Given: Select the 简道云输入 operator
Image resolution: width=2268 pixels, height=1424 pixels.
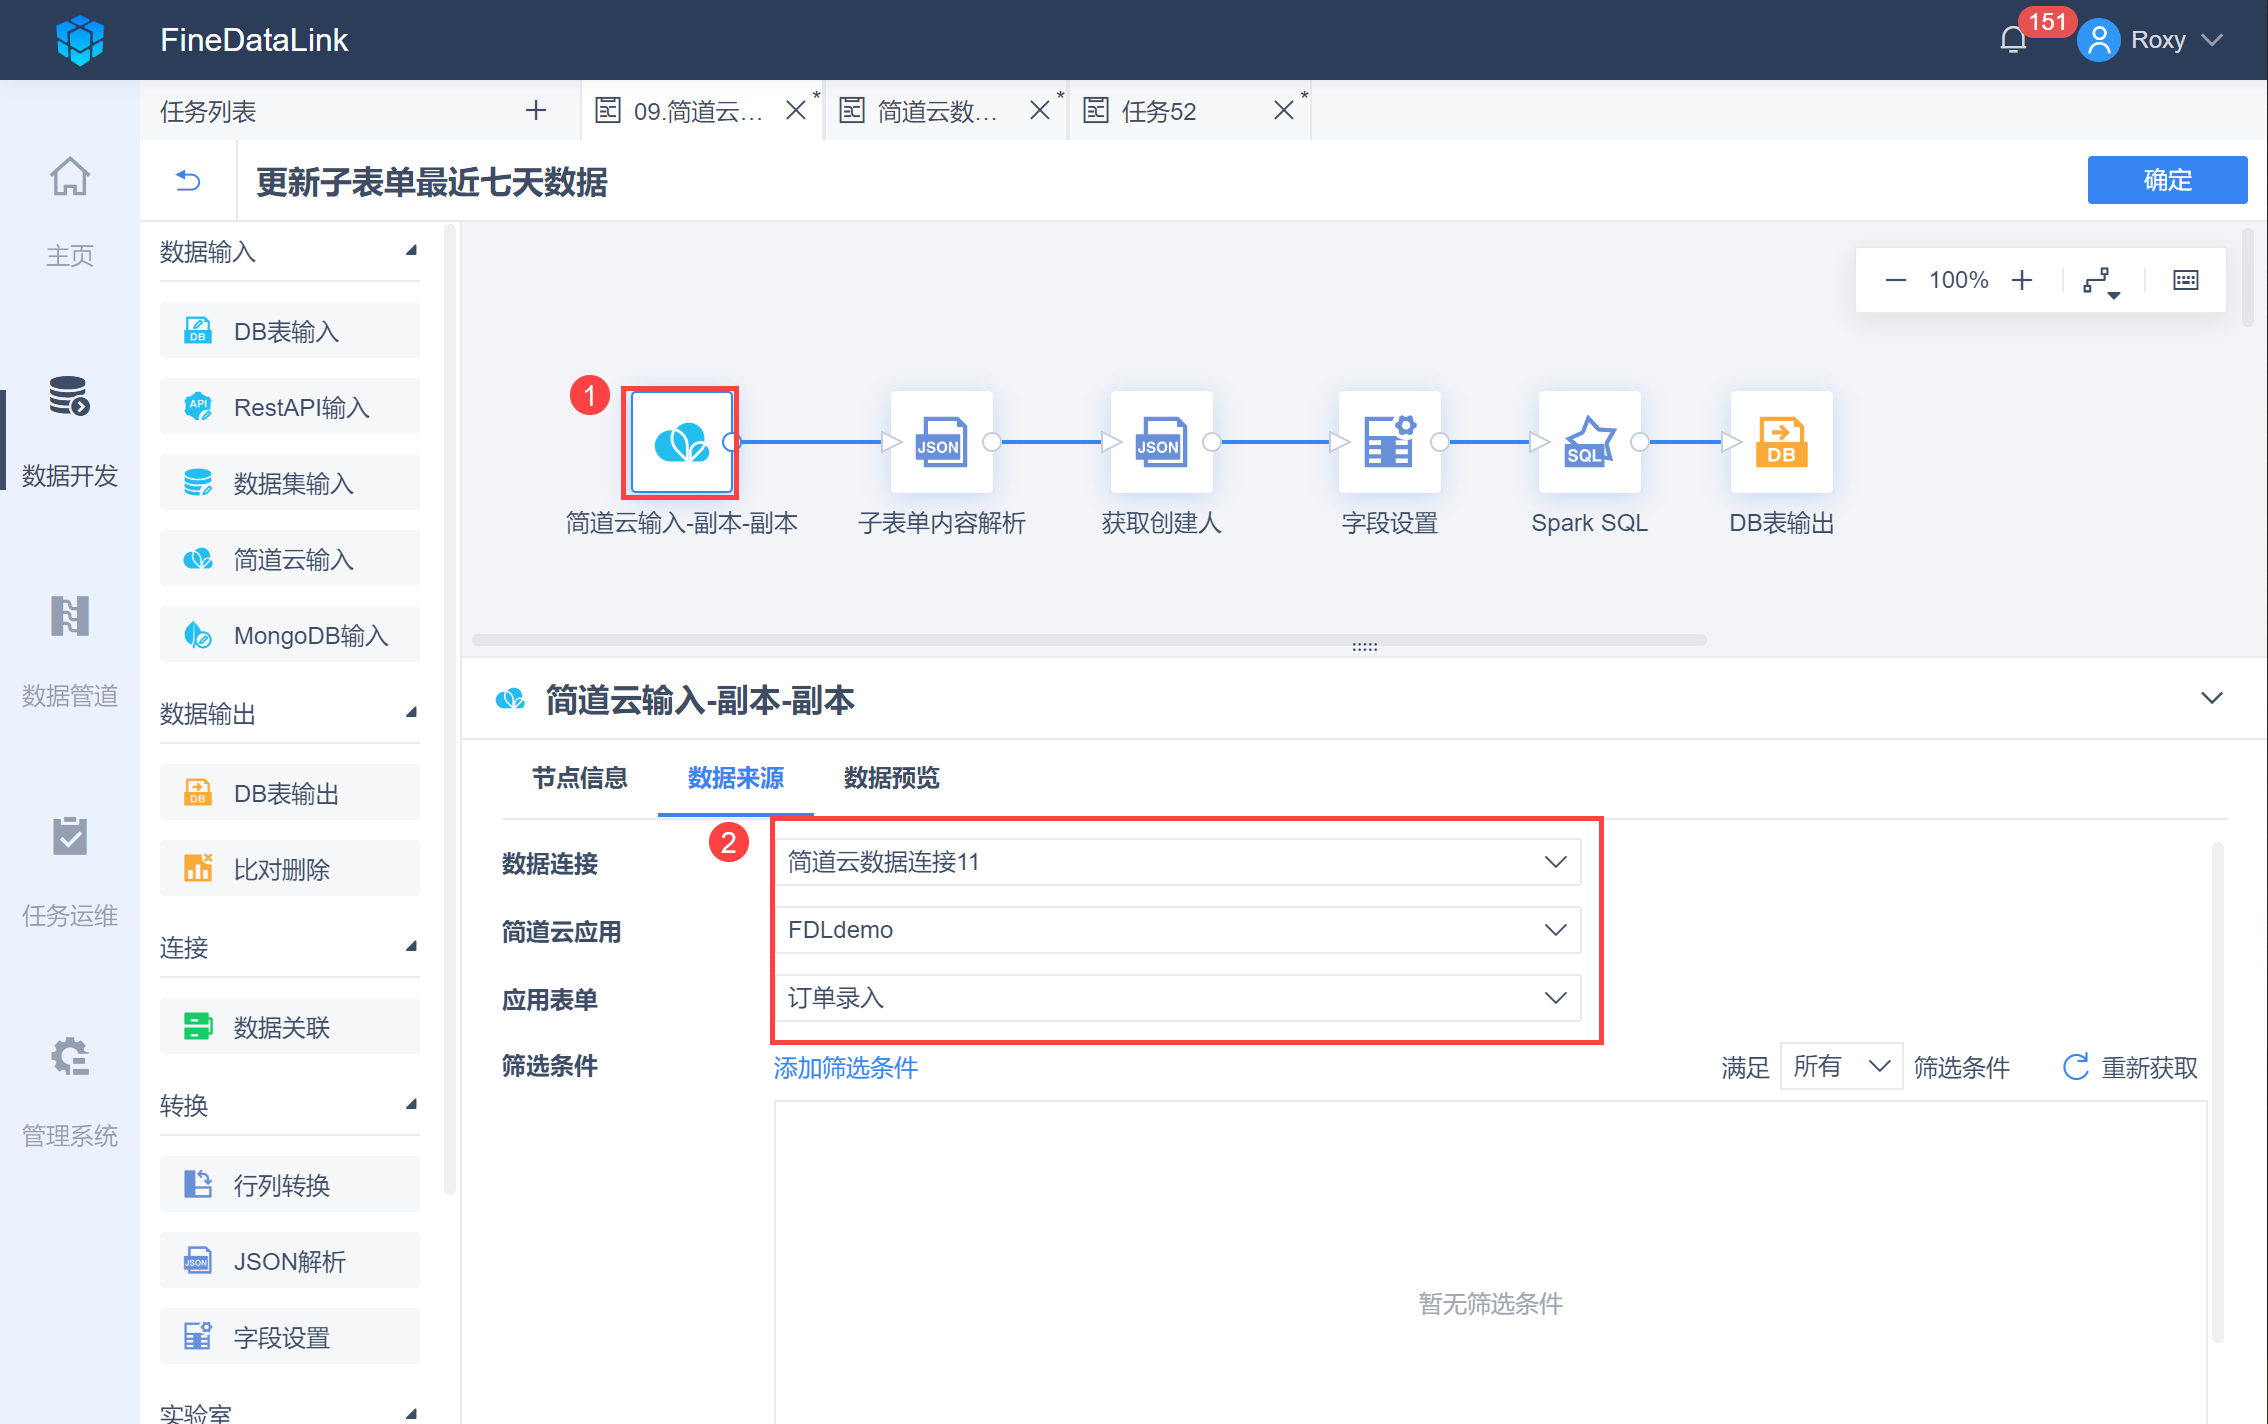Looking at the screenshot, I should pos(290,559).
